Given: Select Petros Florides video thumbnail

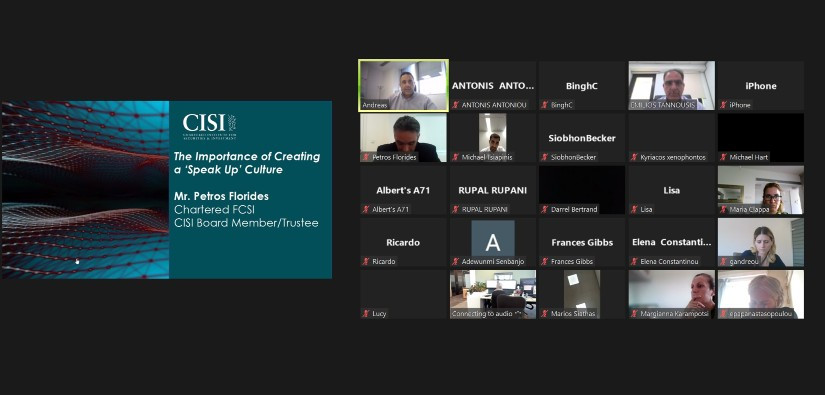Looking at the screenshot, I should (x=404, y=138).
